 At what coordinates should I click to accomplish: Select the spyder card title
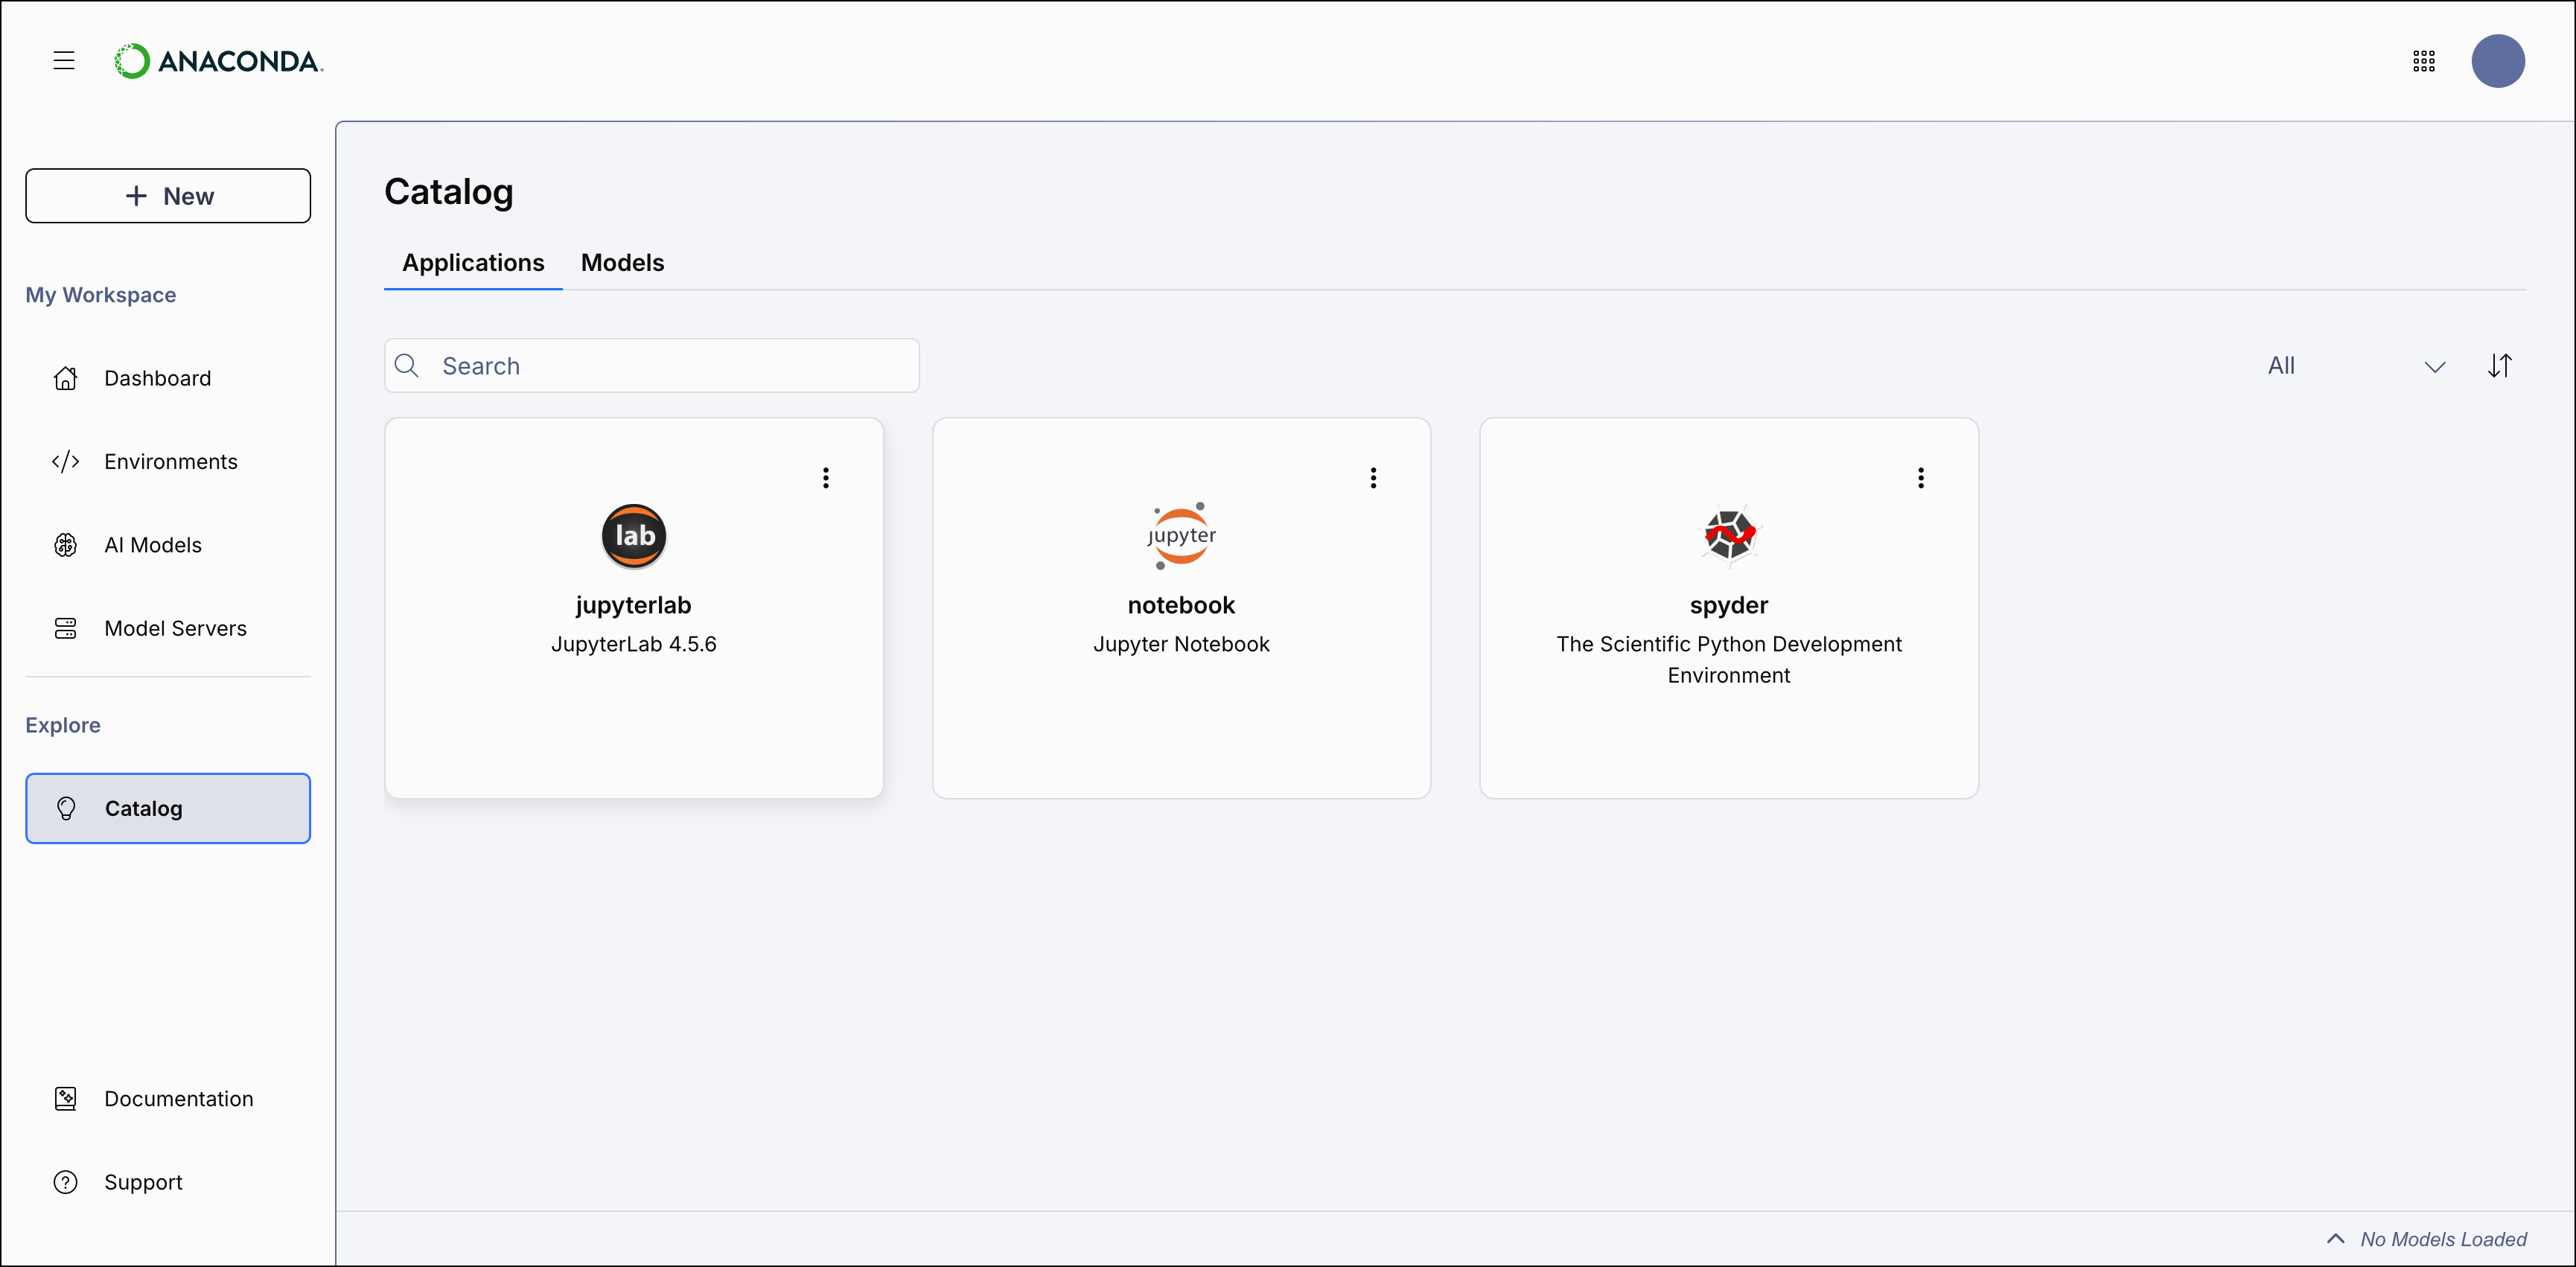(x=1729, y=605)
